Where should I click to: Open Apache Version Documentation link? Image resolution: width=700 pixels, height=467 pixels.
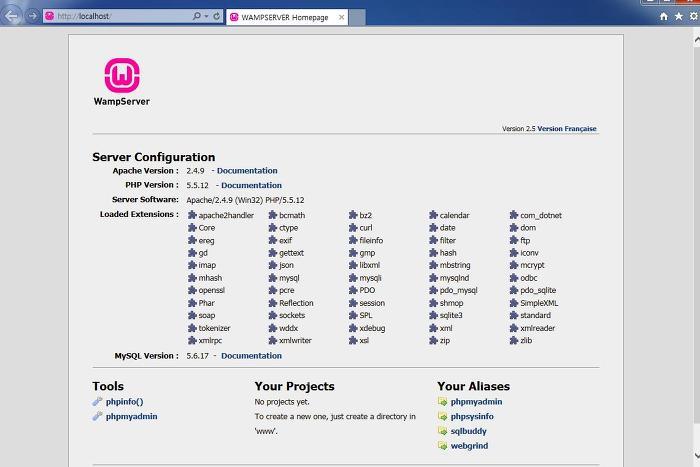(x=247, y=171)
